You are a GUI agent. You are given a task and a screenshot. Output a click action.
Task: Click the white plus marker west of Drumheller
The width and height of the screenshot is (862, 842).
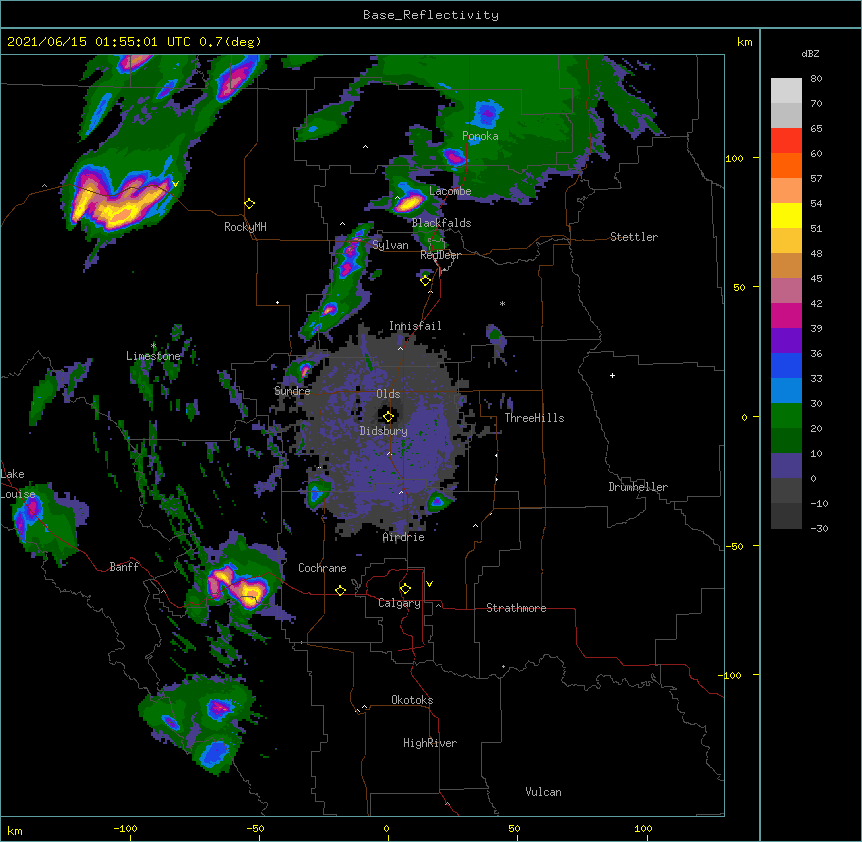point(612,375)
